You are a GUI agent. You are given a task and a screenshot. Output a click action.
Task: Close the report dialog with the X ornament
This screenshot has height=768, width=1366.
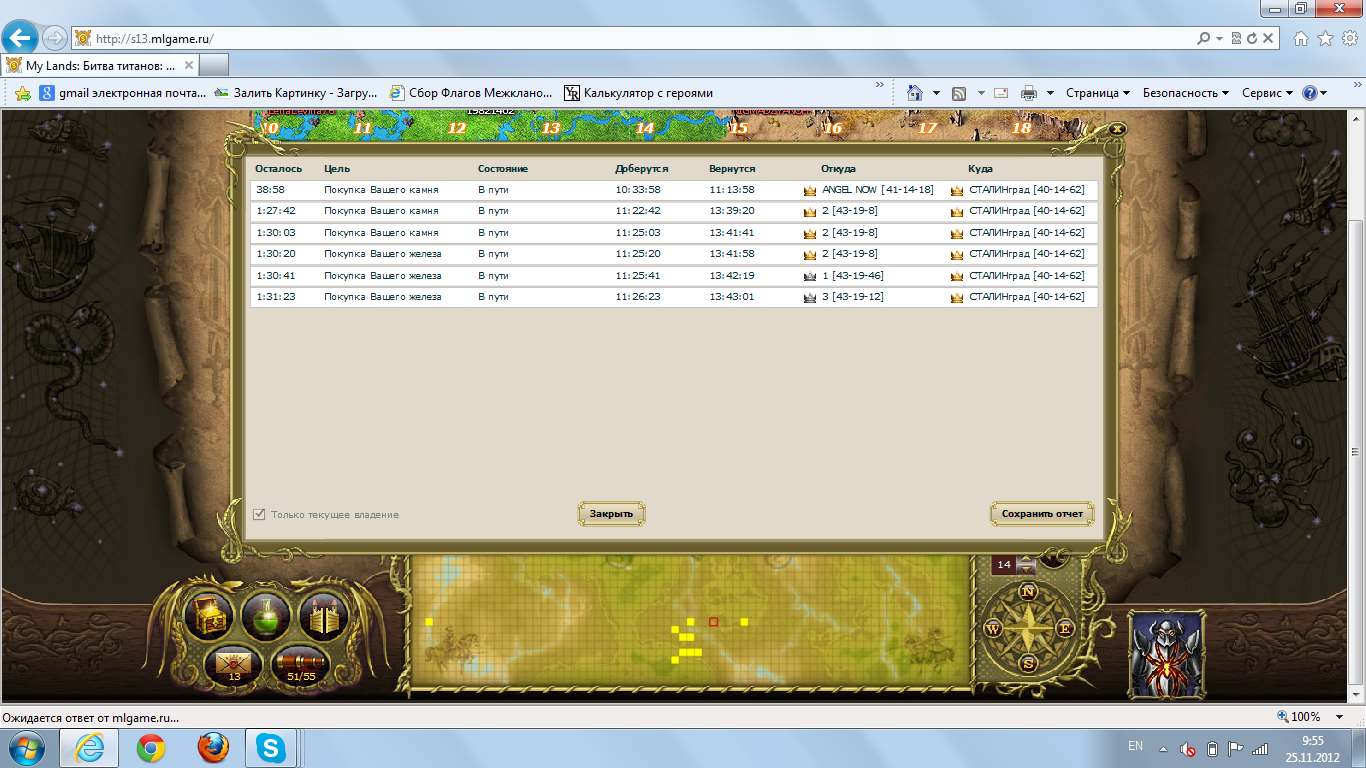[x=1118, y=128]
